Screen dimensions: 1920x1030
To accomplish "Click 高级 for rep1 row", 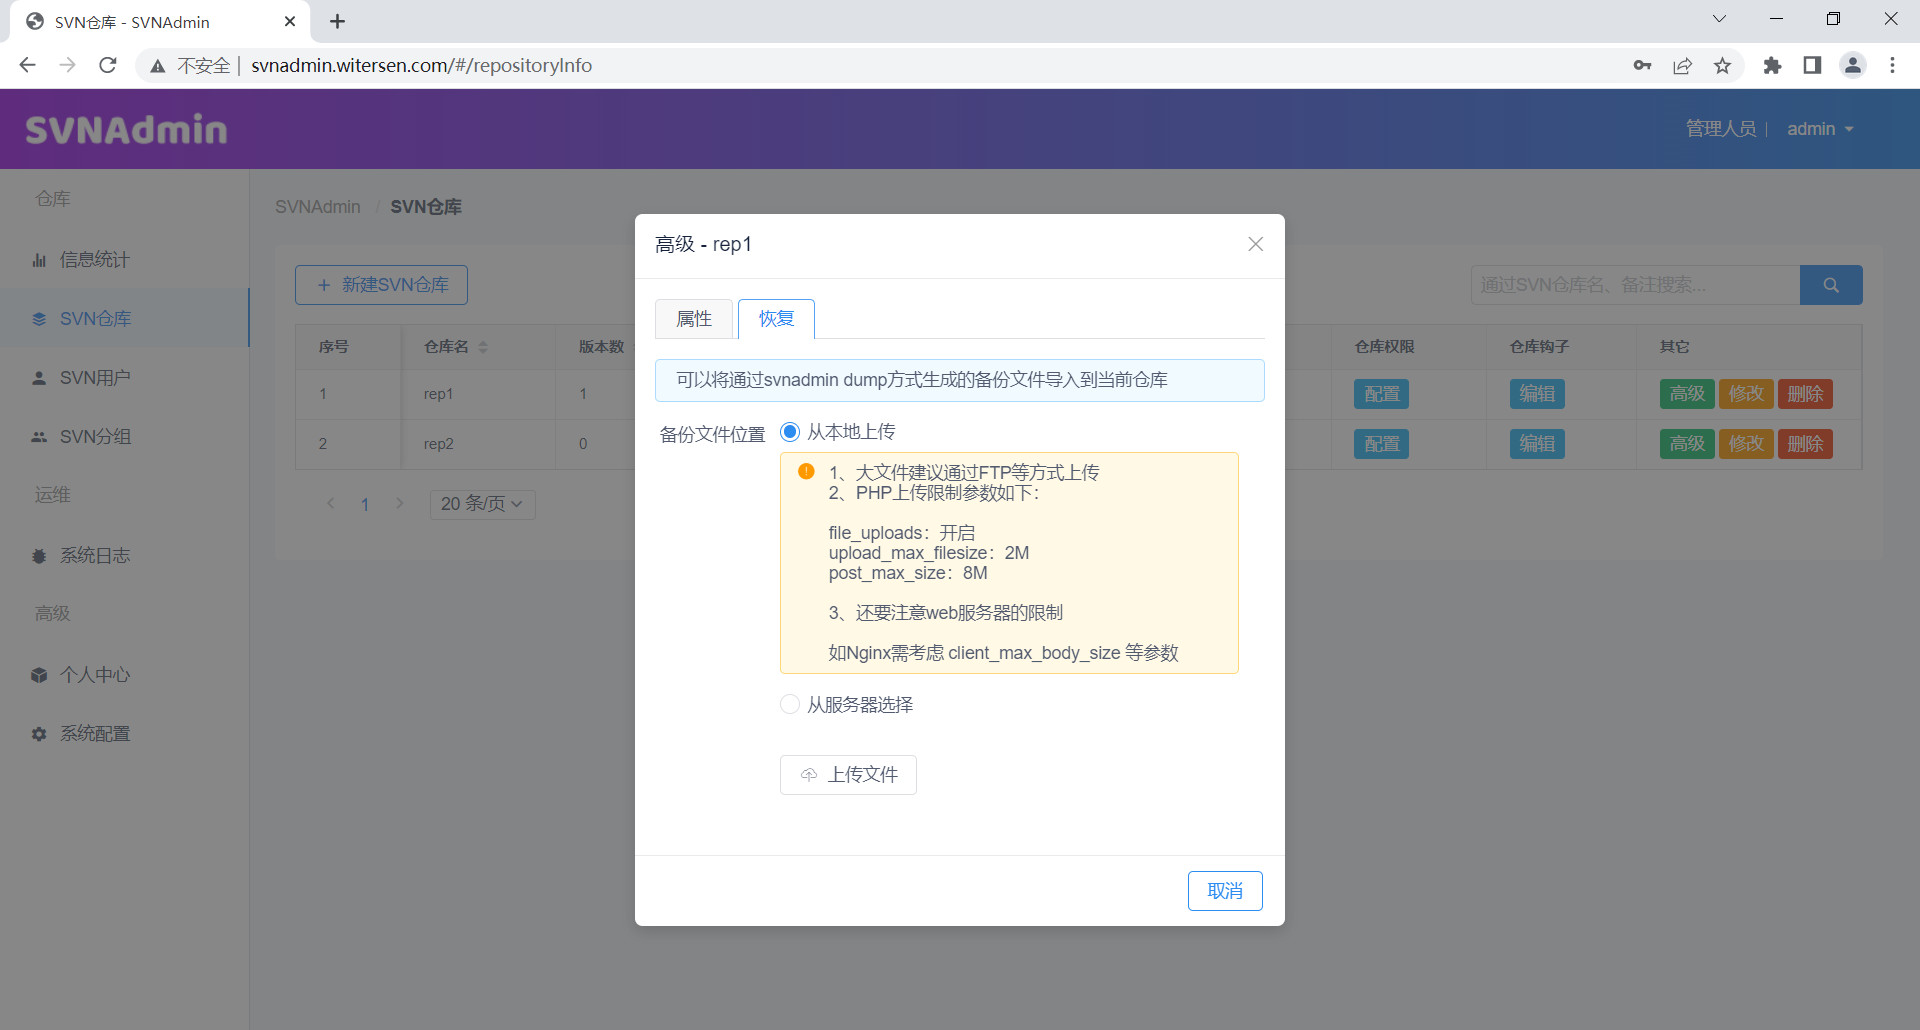I will pos(1687,394).
